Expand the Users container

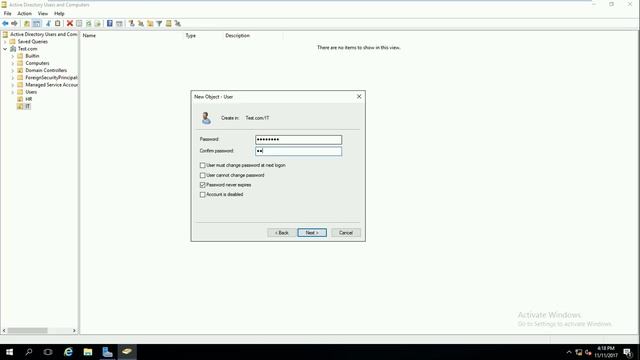13,92
